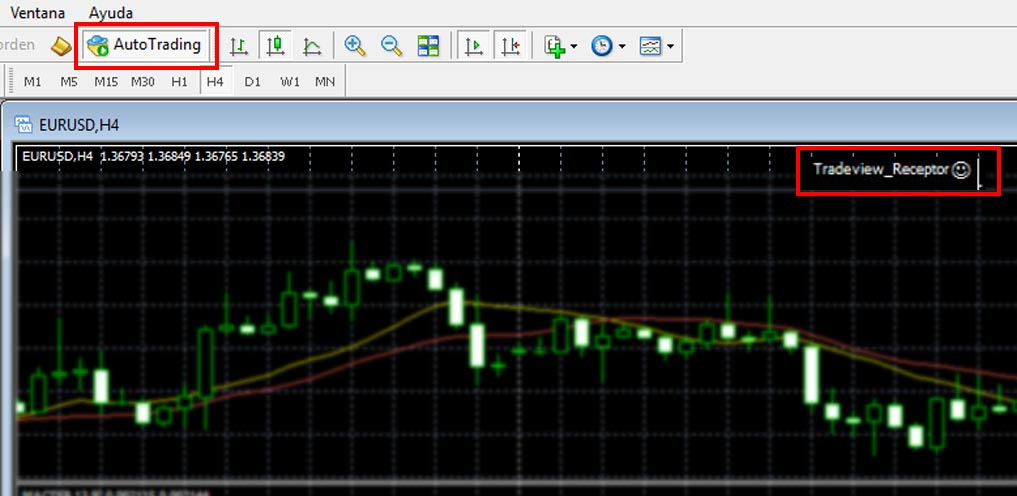Select D1 timeframe

pos(252,82)
